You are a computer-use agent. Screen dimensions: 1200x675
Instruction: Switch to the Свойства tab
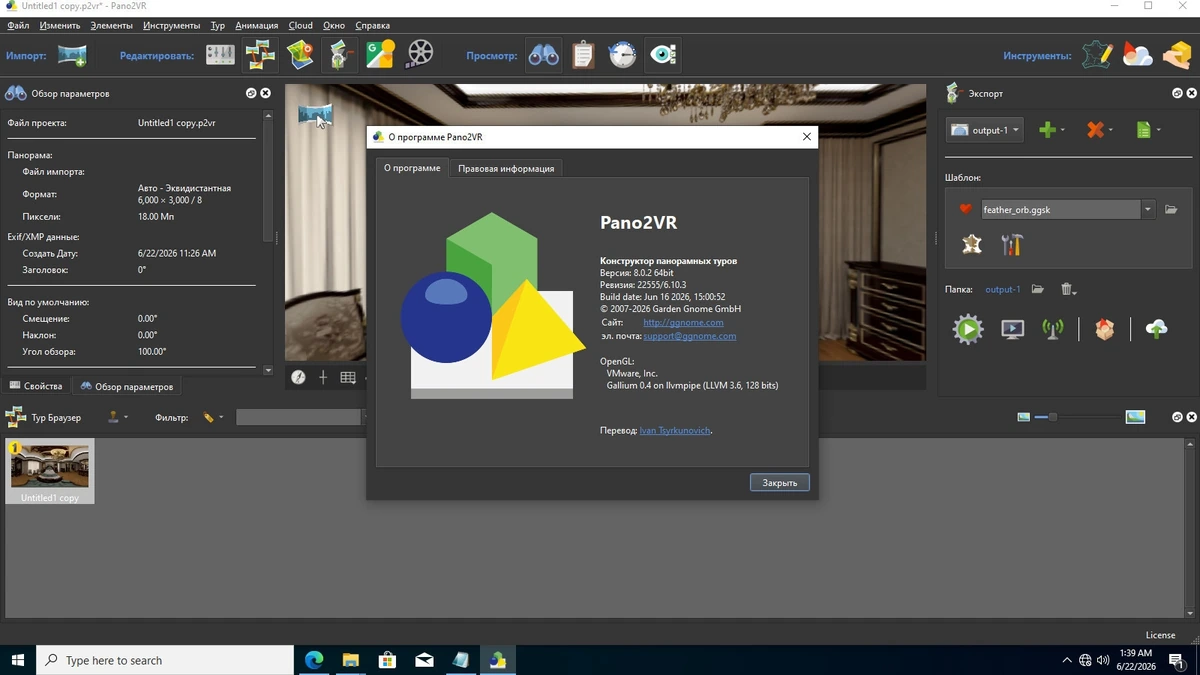pyautogui.click(x=35, y=386)
